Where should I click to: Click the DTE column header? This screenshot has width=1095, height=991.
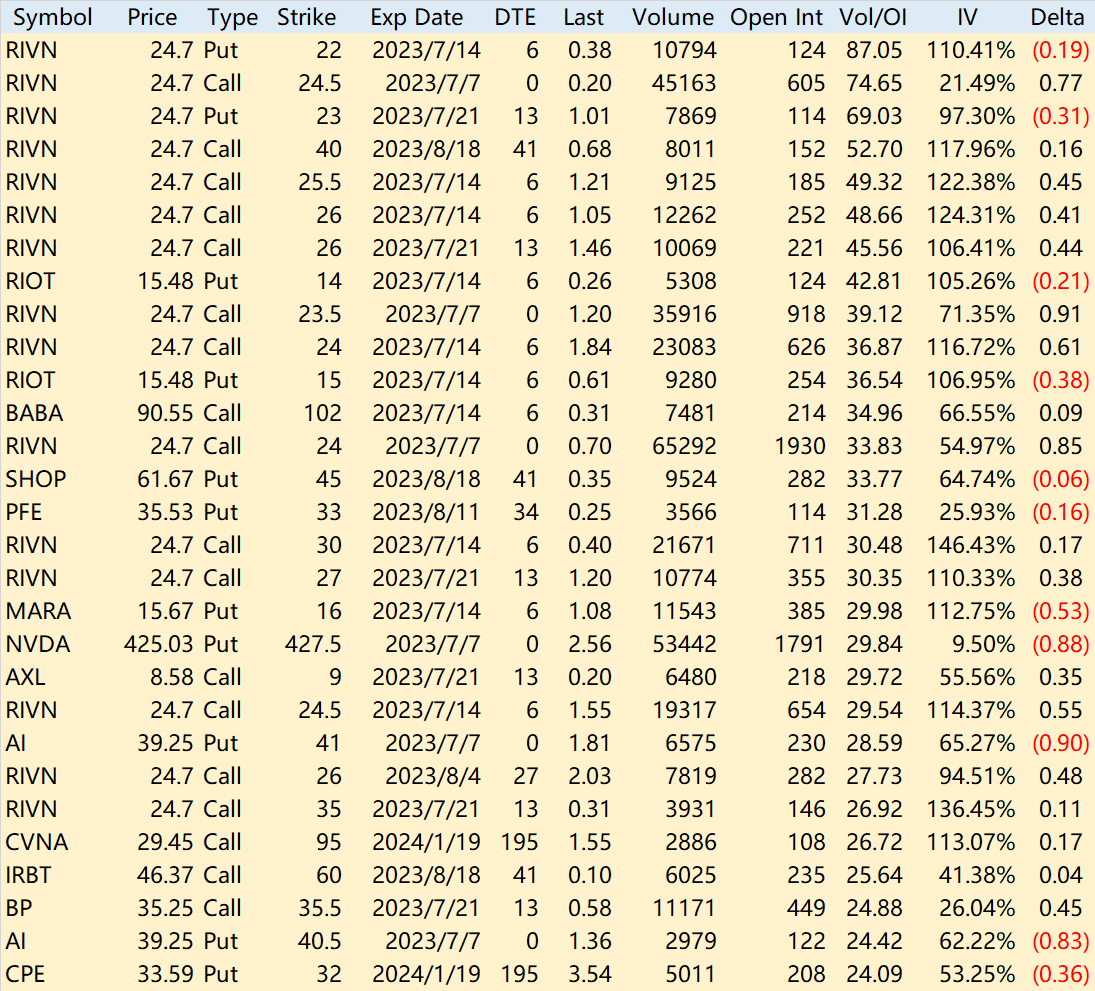(x=515, y=17)
